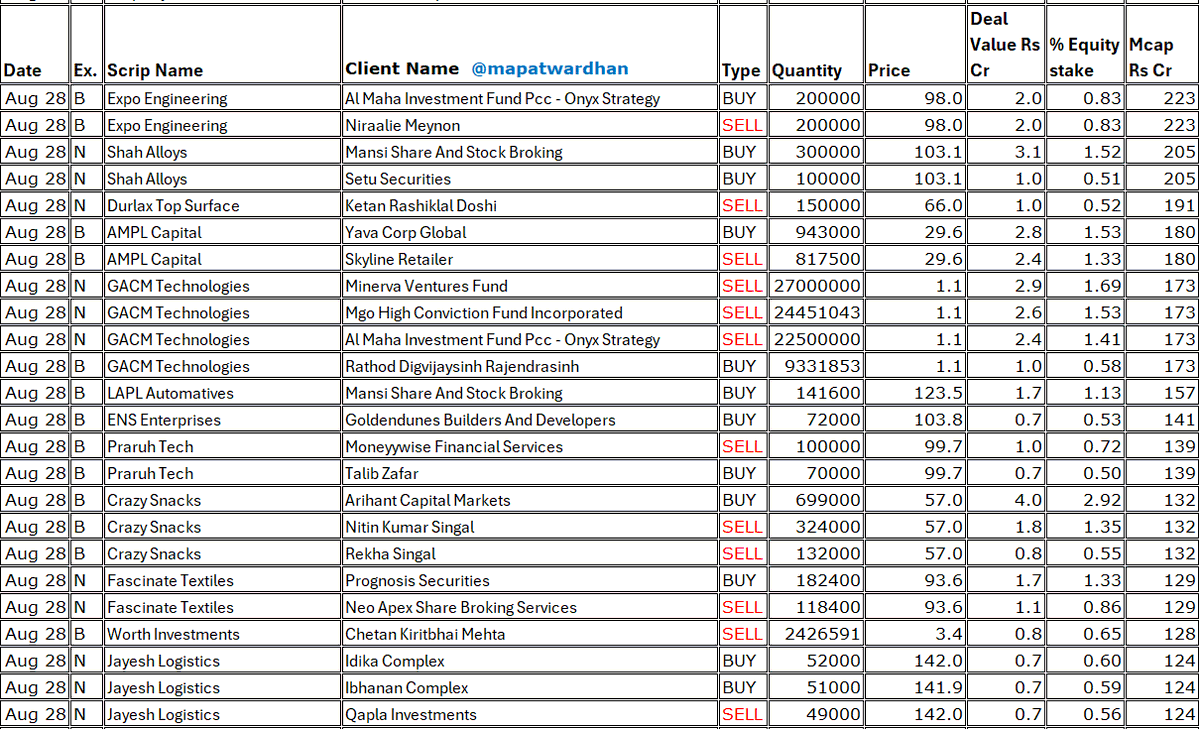Click the Client Name header text
Viewport: 1200px width, 729px height.
402,69
